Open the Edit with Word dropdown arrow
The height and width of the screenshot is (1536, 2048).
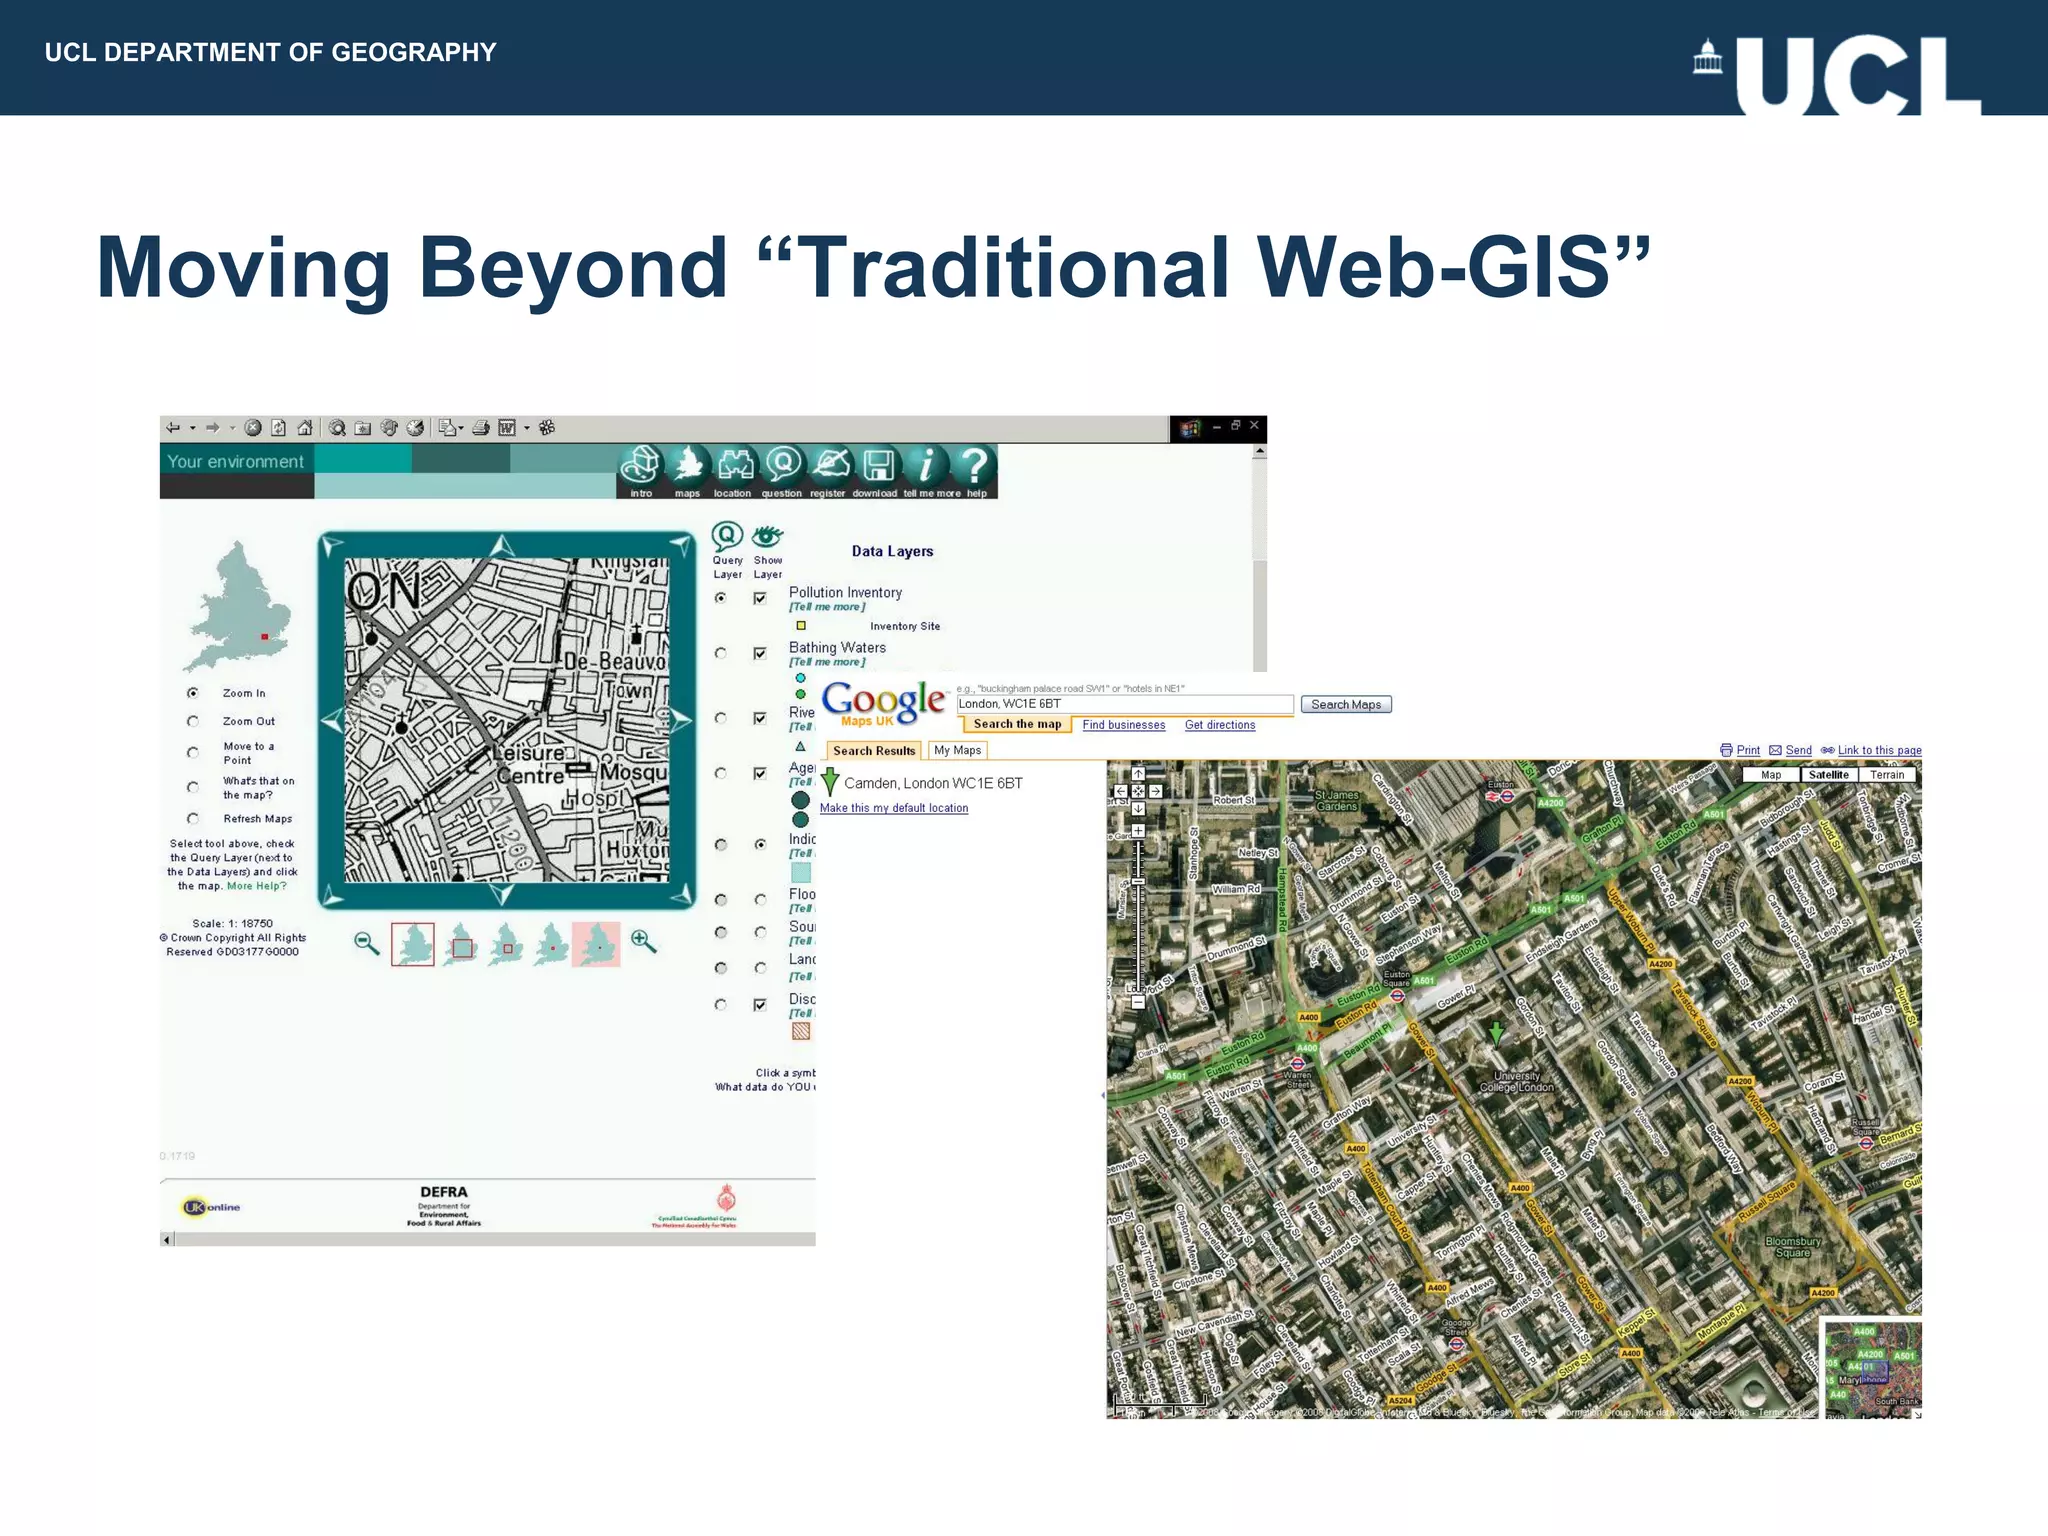tap(526, 428)
